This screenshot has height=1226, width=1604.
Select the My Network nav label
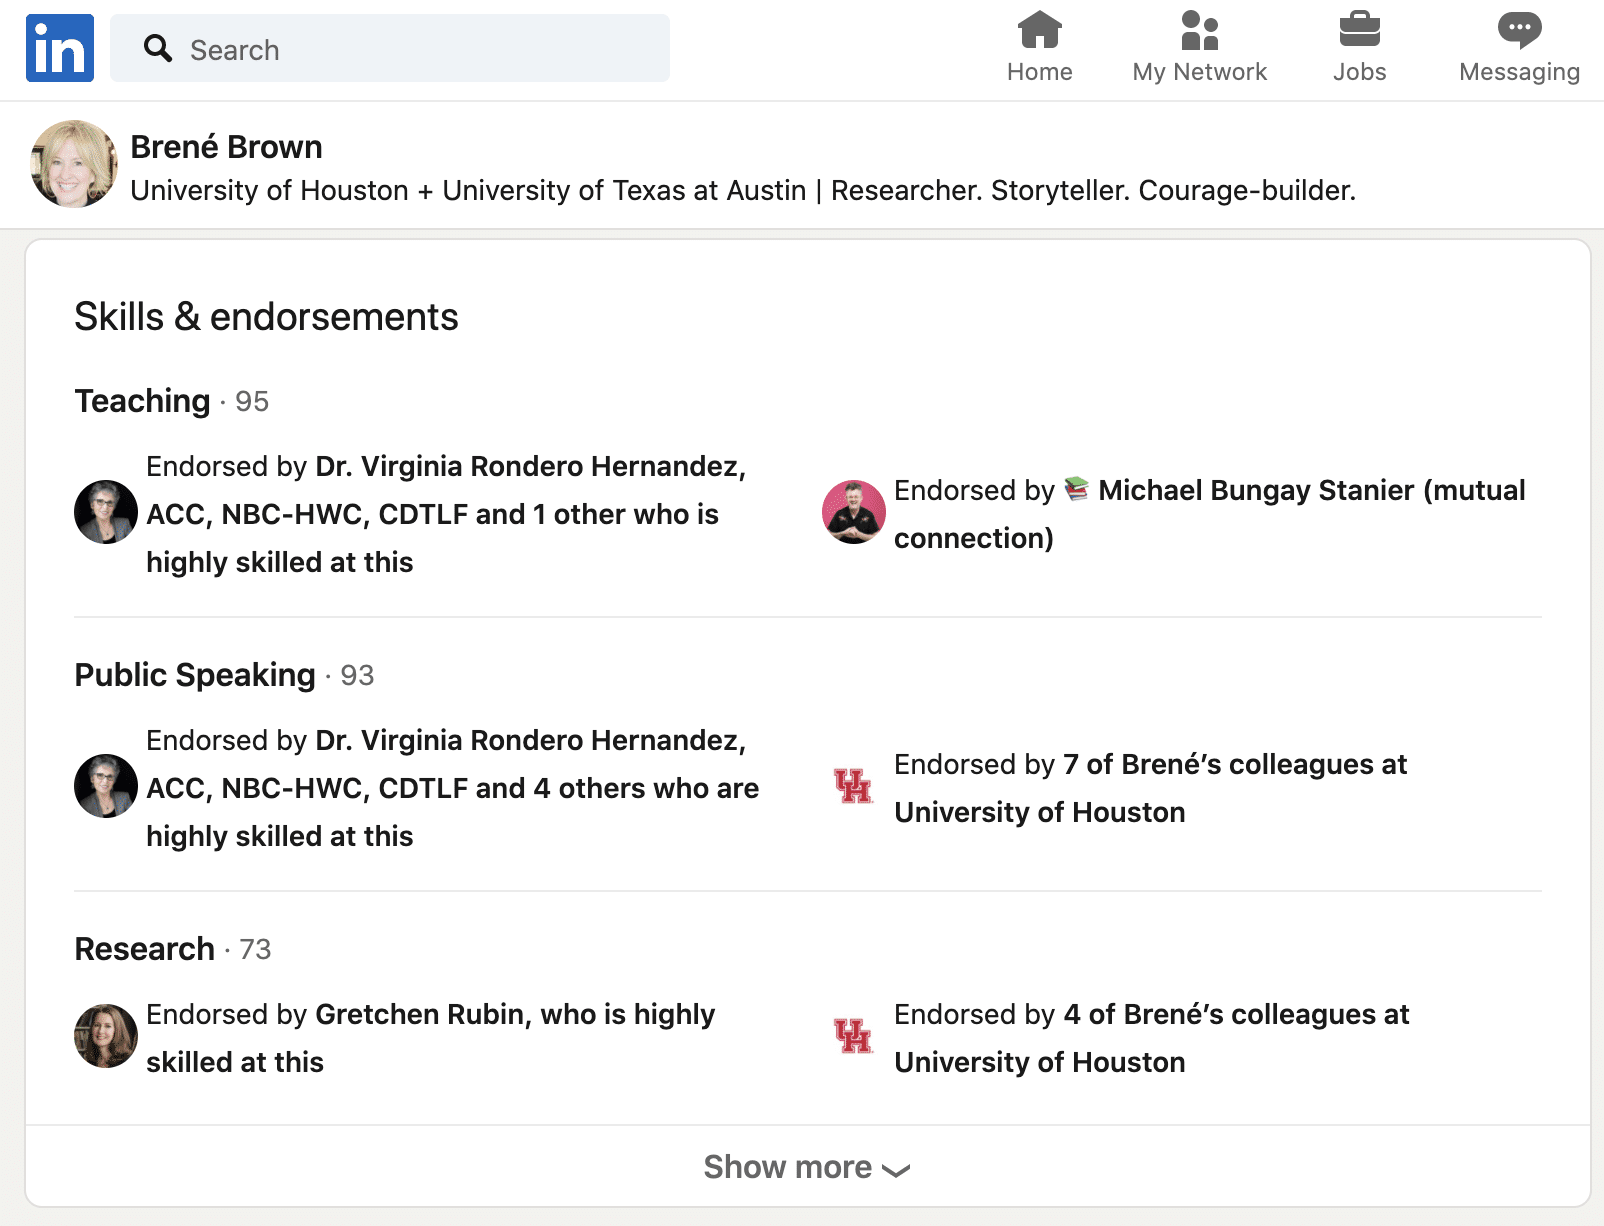coord(1199,72)
